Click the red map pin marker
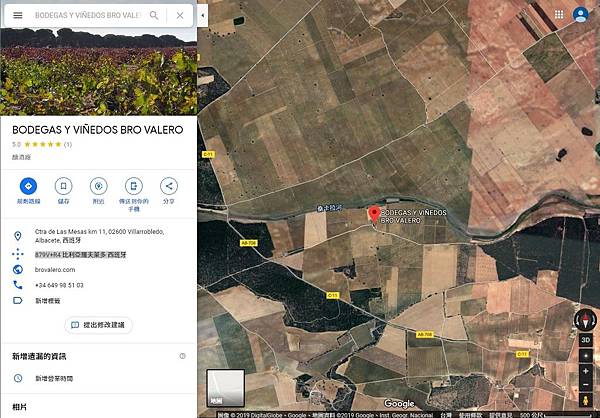Image resolution: width=600 pixels, height=418 pixels. click(374, 214)
